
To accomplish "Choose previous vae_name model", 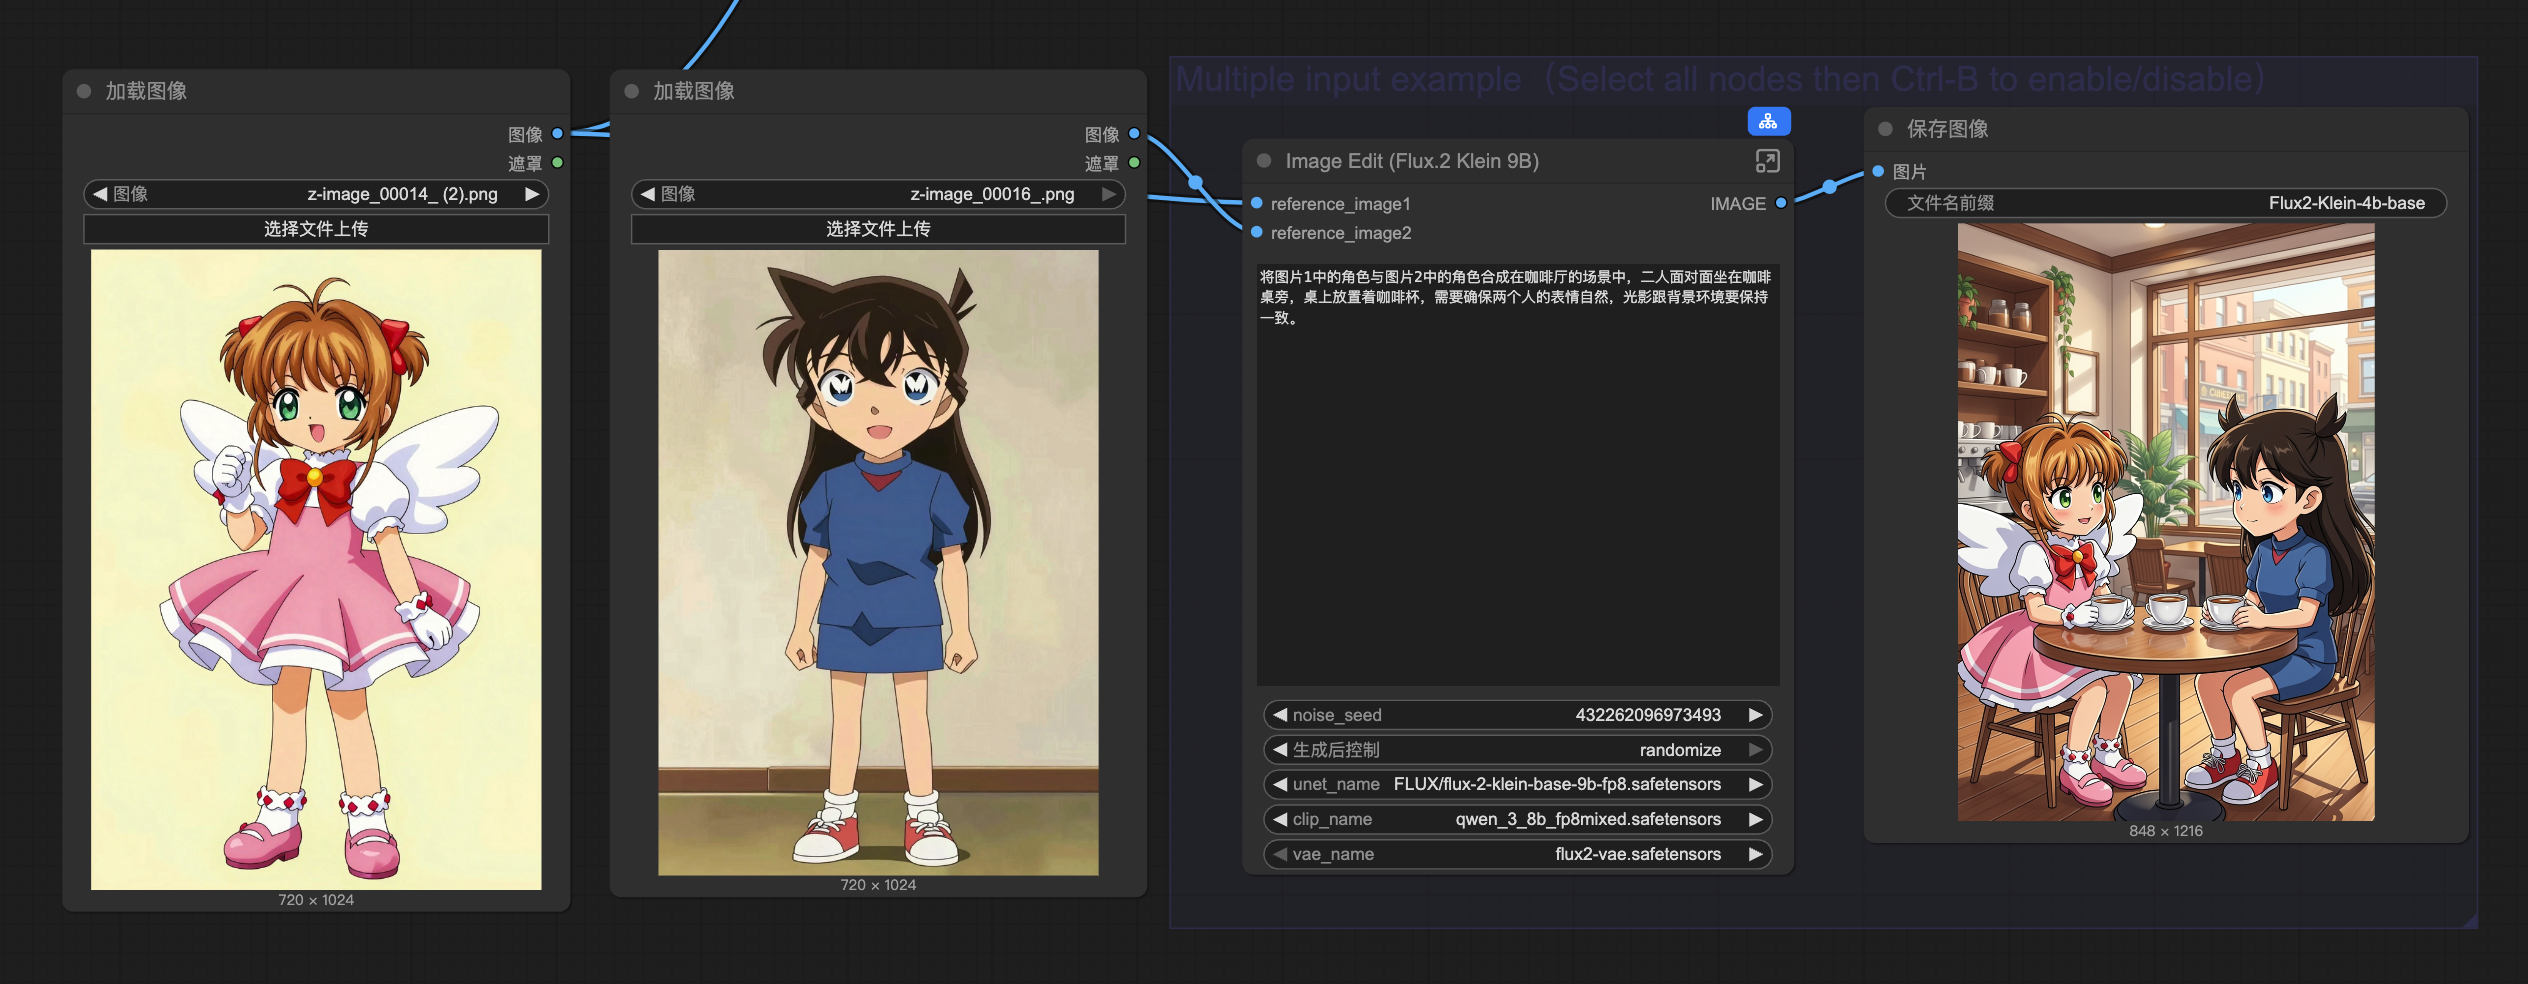I will [x=1280, y=854].
